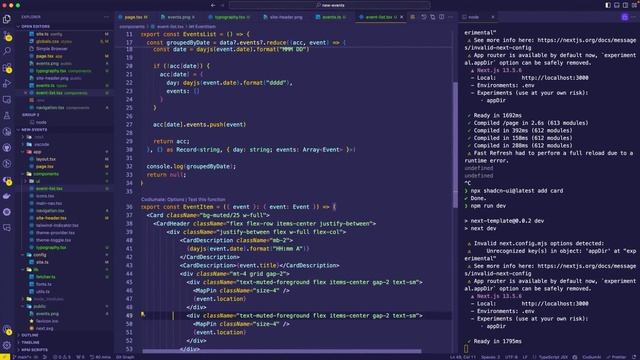The width and height of the screenshot is (640, 360).
Task: Close the node terminal tab
Action: click(493, 17)
